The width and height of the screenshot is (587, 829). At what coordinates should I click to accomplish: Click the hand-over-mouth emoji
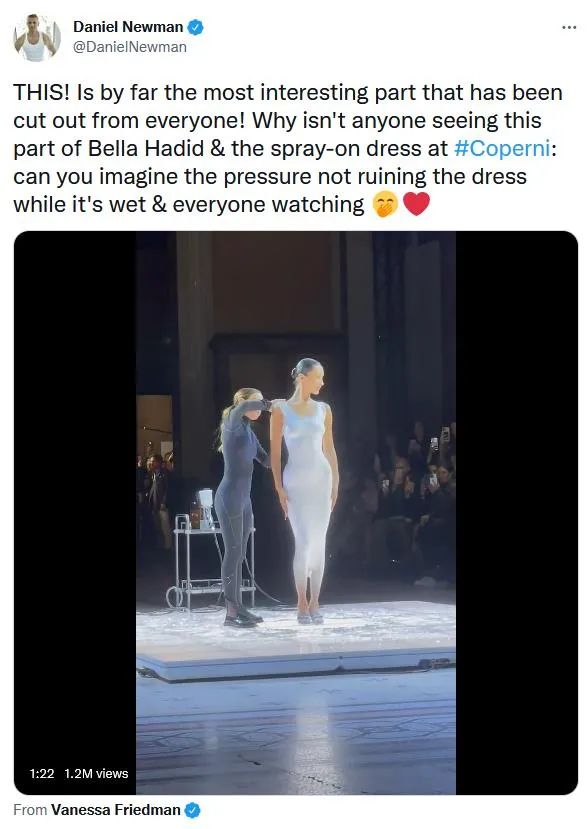385,205
